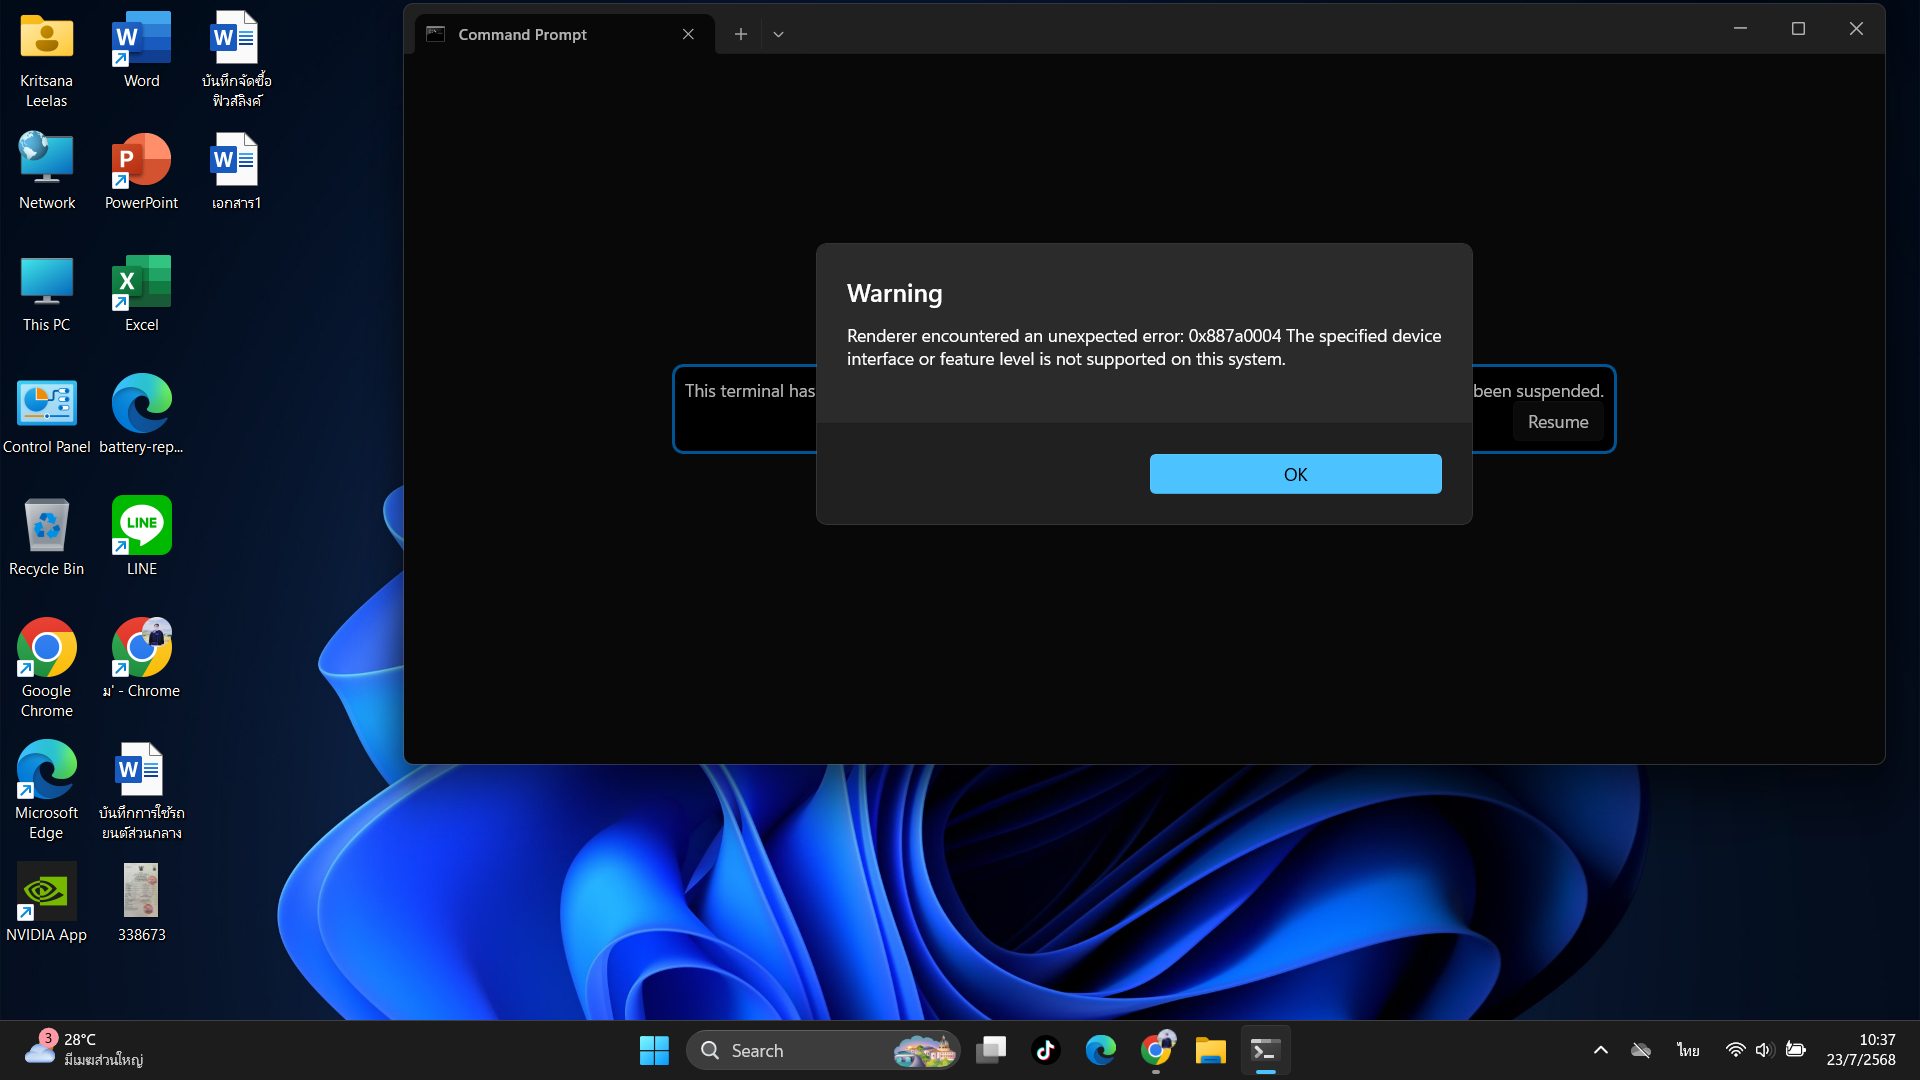Open the Chrome profile shortcut with avatar
Viewport: 1920px width, 1080px height.
coord(141,658)
